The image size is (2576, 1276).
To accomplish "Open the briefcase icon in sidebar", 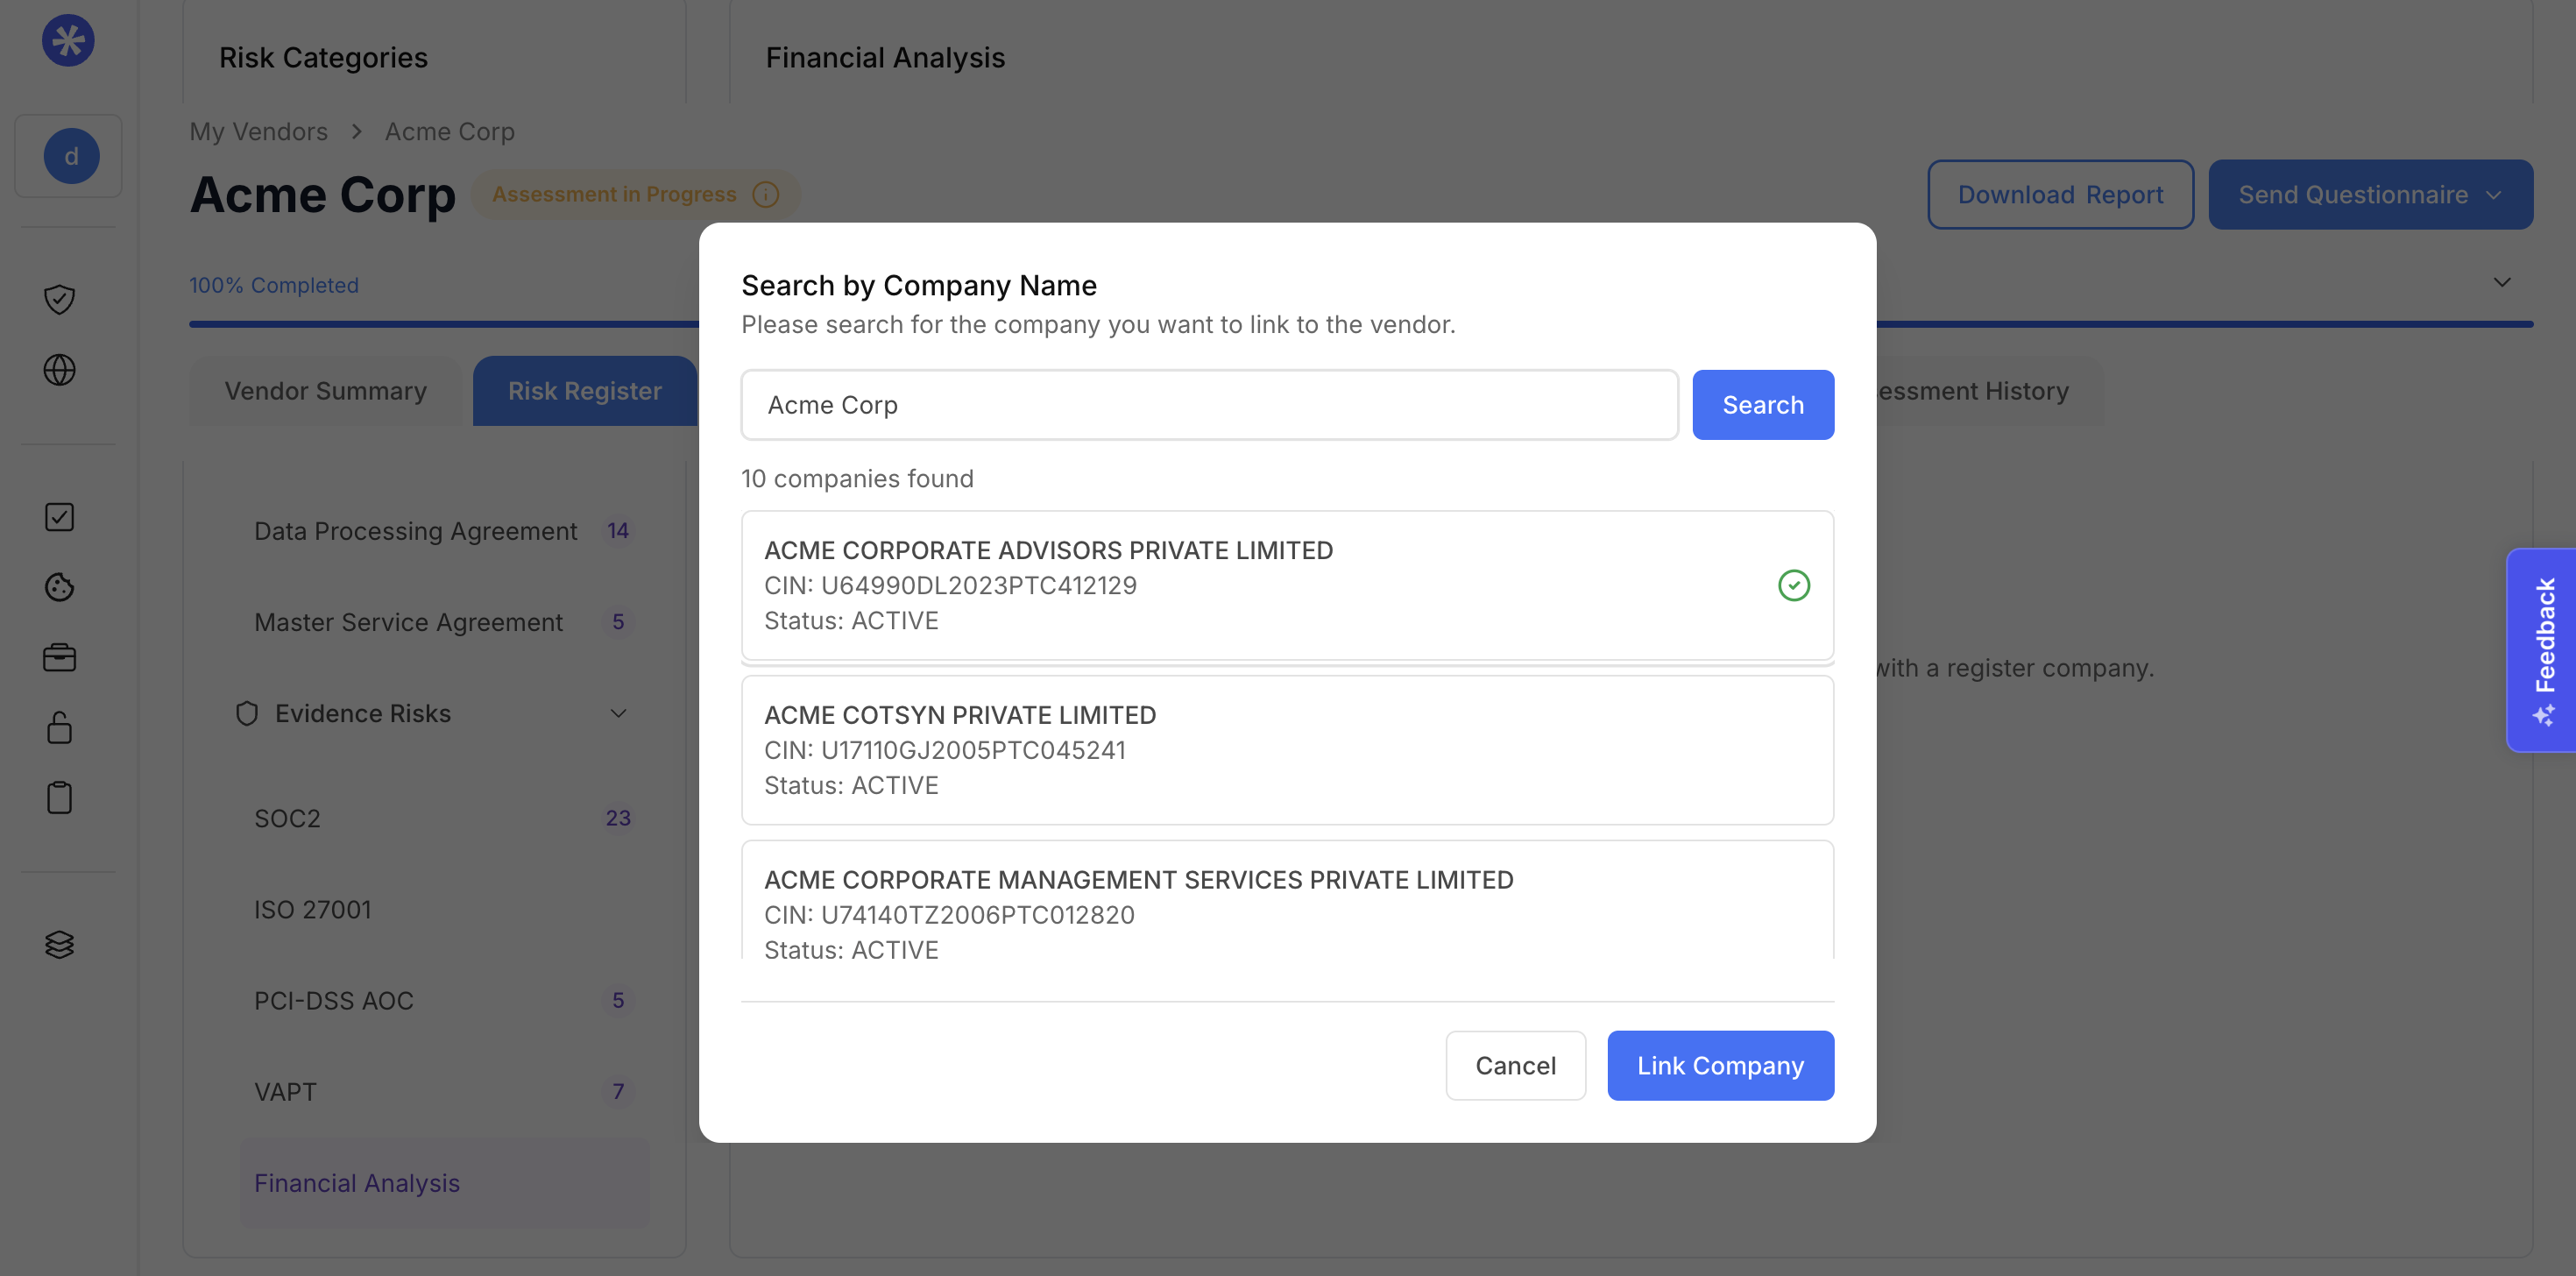I will pyautogui.click(x=59, y=657).
